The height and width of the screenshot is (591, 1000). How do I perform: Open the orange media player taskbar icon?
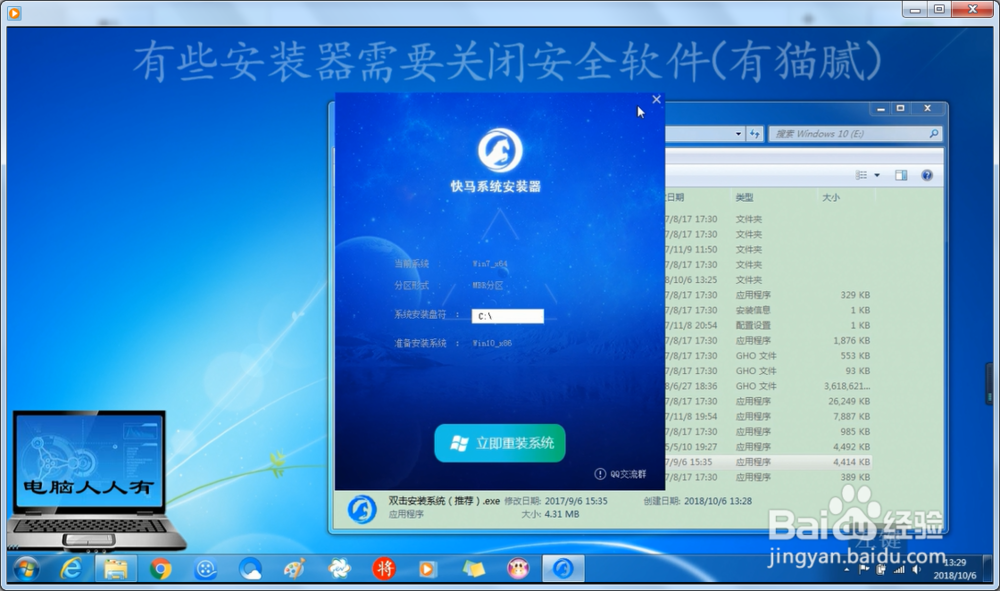pos(427,569)
